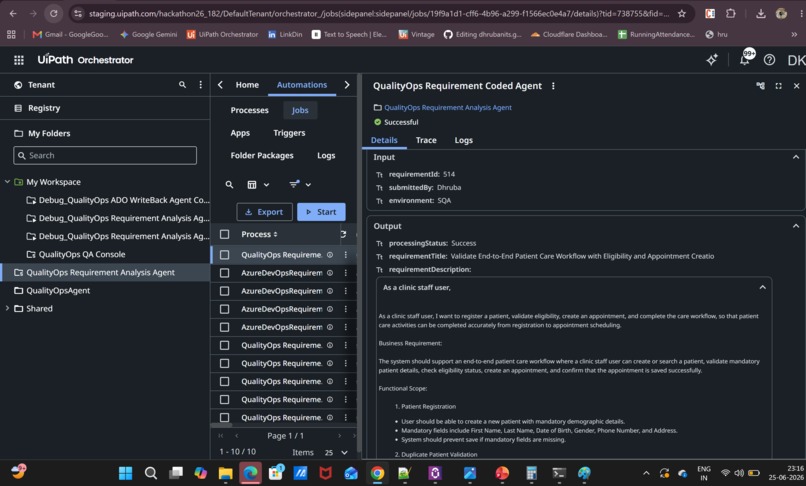The width and height of the screenshot is (806, 486).
Task: Check the first QualityOps Requireme job checkbox
Action: click(225, 255)
